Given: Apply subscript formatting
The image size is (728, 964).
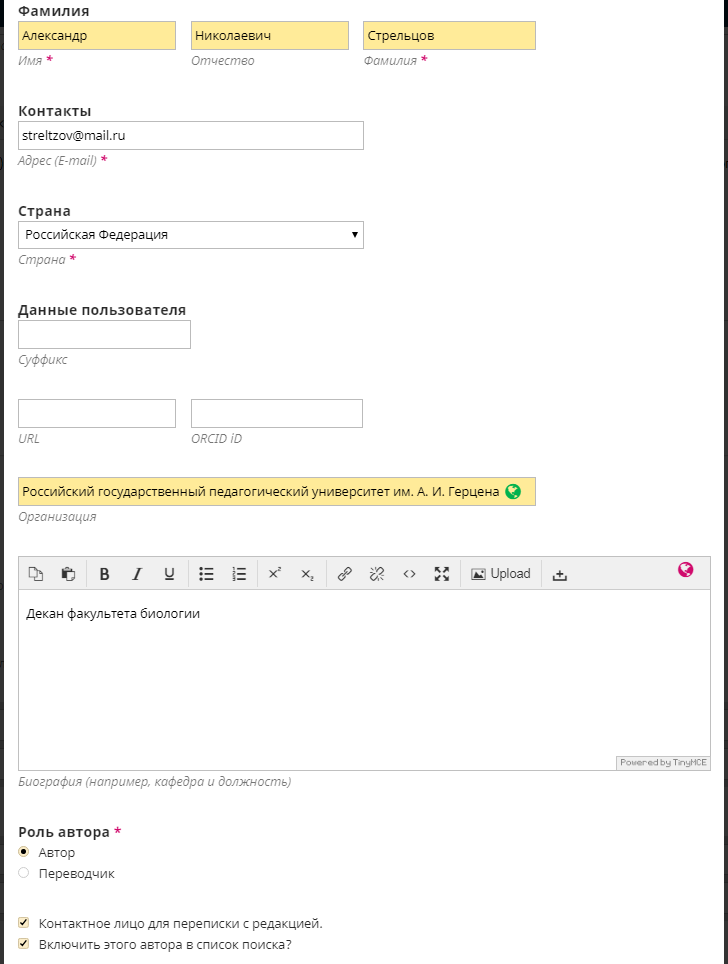Looking at the screenshot, I should pos(307,574).
